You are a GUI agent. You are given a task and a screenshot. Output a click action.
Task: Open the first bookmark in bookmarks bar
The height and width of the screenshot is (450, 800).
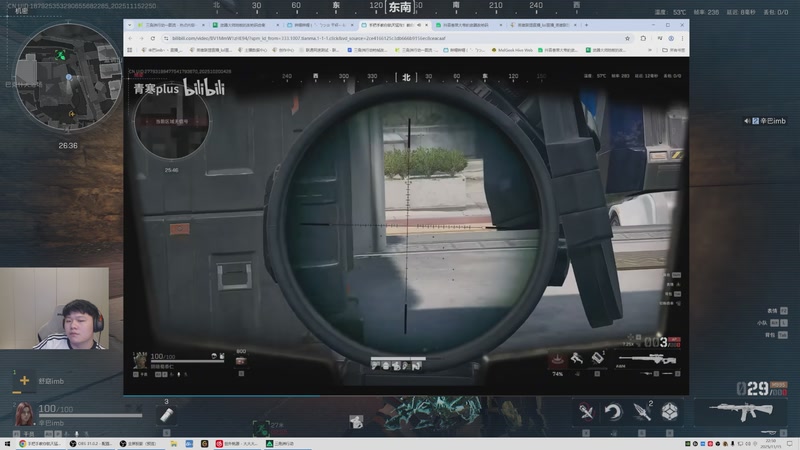(162, 50)
